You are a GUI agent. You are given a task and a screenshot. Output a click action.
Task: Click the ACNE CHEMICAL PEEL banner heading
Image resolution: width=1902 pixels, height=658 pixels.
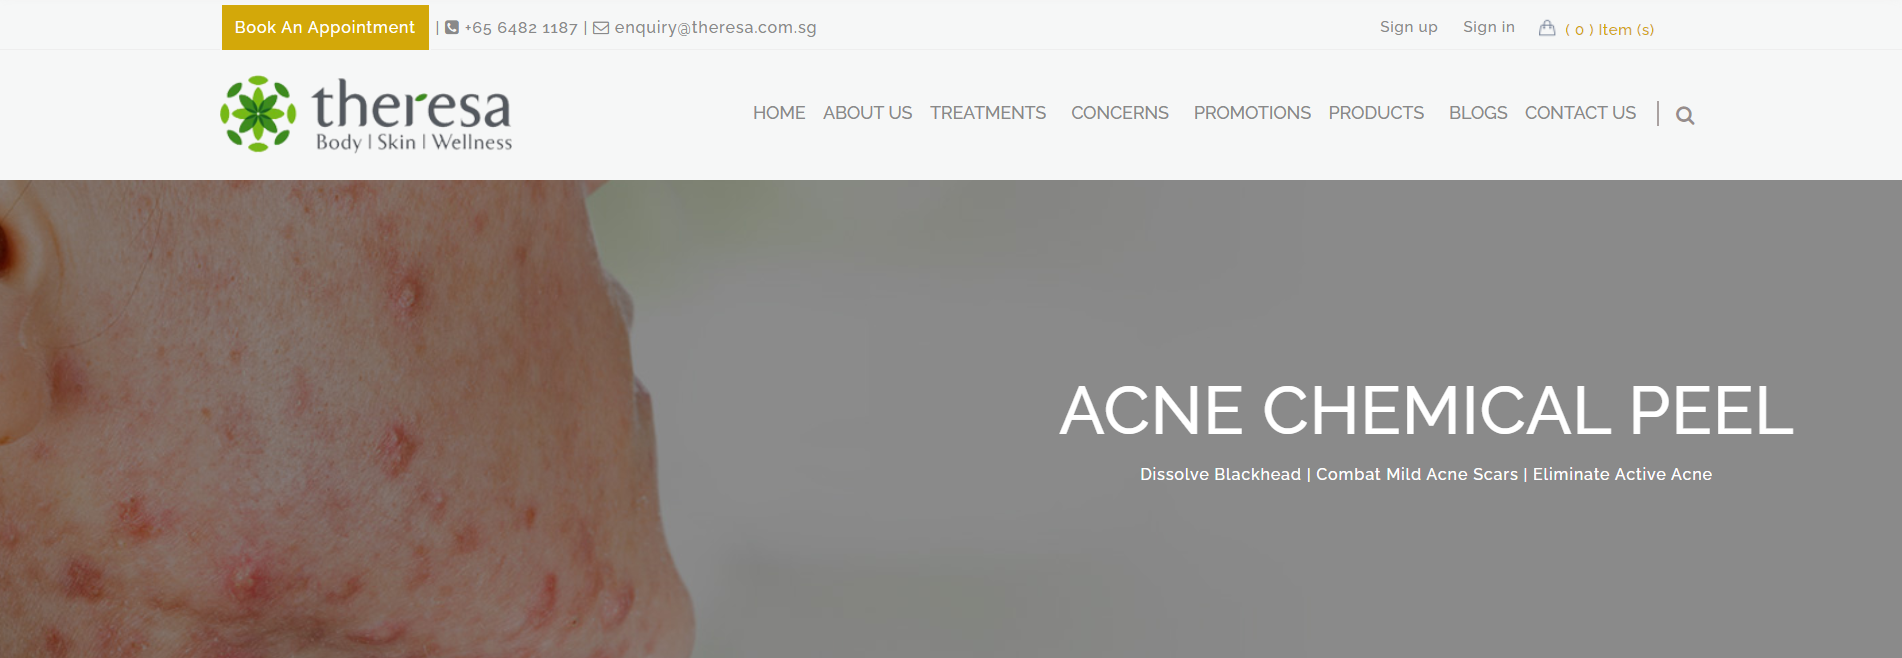click(x=1426, y=411)
